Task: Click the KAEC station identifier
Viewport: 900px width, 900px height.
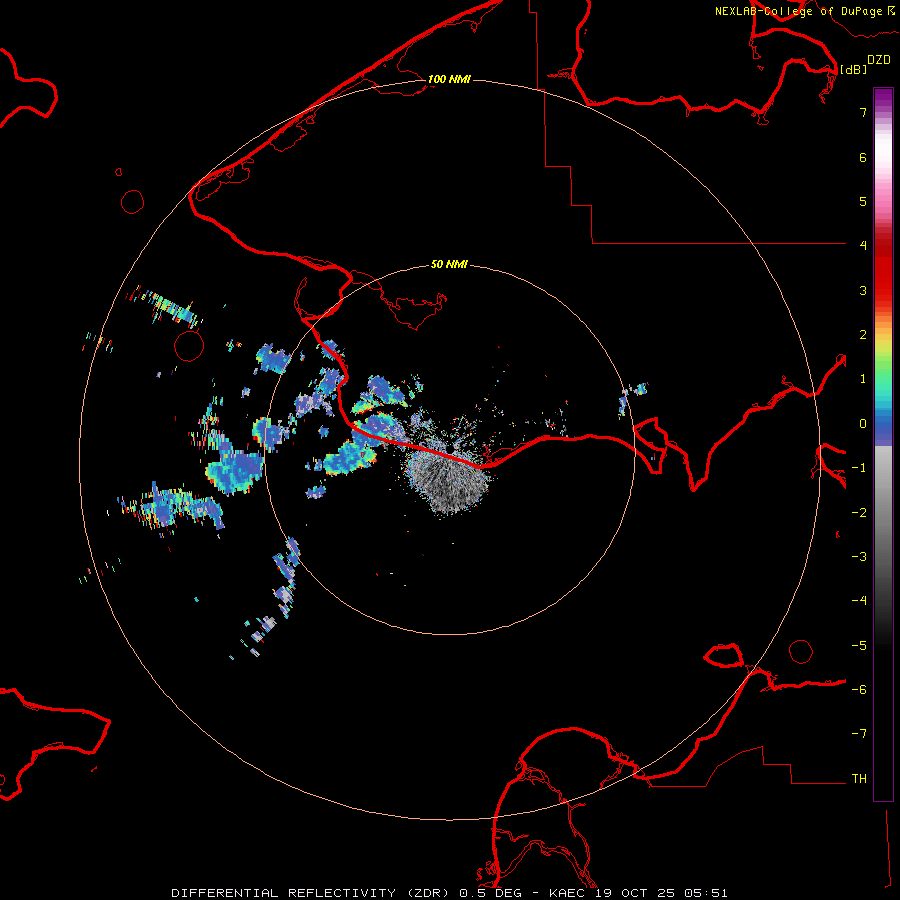Action: click(568, 893)
